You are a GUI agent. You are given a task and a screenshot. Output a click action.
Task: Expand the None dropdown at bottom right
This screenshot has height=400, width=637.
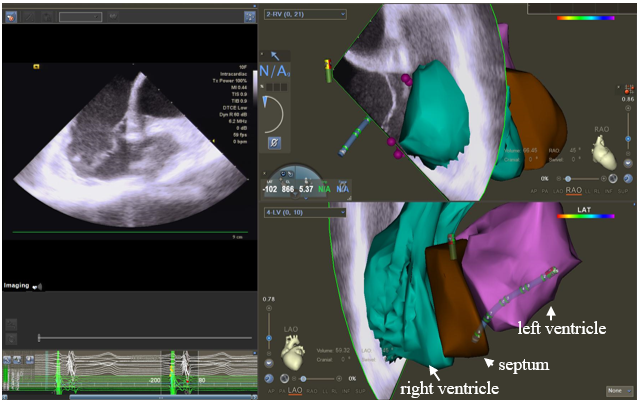click(619, 390)
